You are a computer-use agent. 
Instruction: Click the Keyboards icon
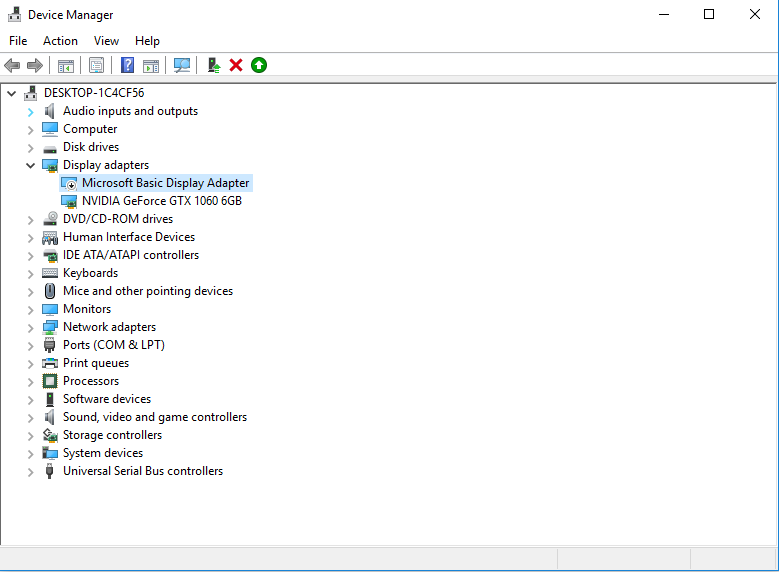tap(50, 273)
